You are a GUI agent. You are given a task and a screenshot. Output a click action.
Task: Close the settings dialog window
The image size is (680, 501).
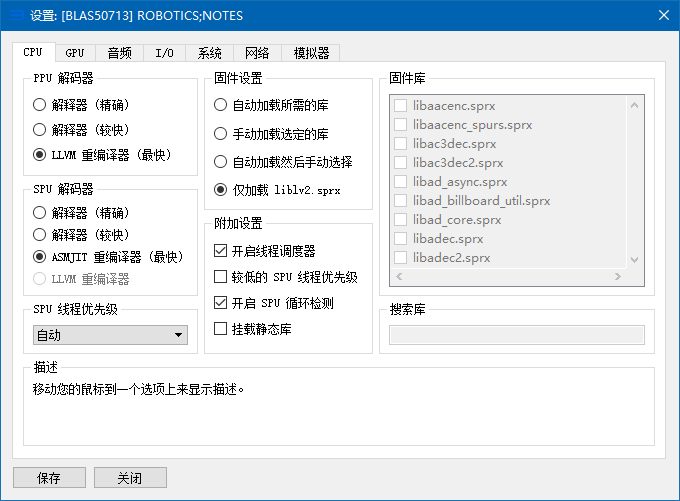[662, 15]
